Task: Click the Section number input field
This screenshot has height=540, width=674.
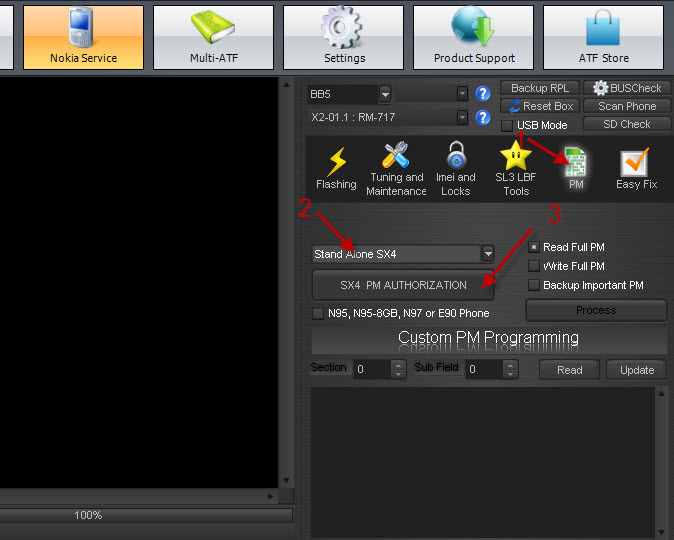Action: 372,369
